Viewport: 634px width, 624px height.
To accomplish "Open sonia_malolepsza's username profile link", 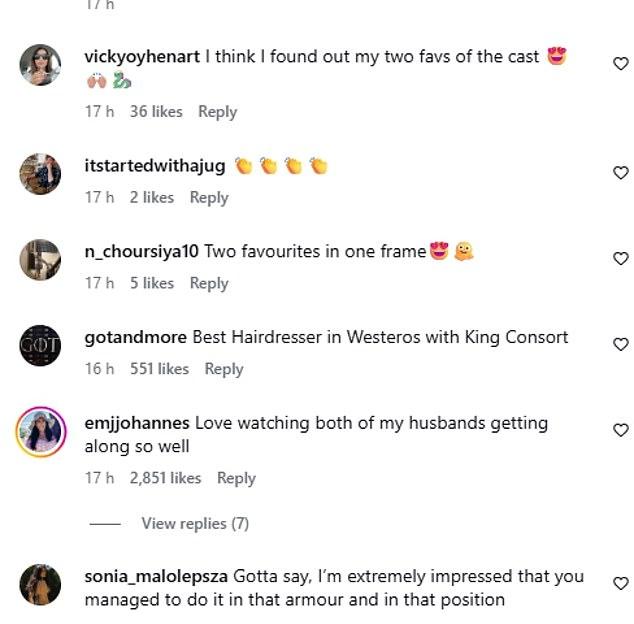I will pos(156,576).
